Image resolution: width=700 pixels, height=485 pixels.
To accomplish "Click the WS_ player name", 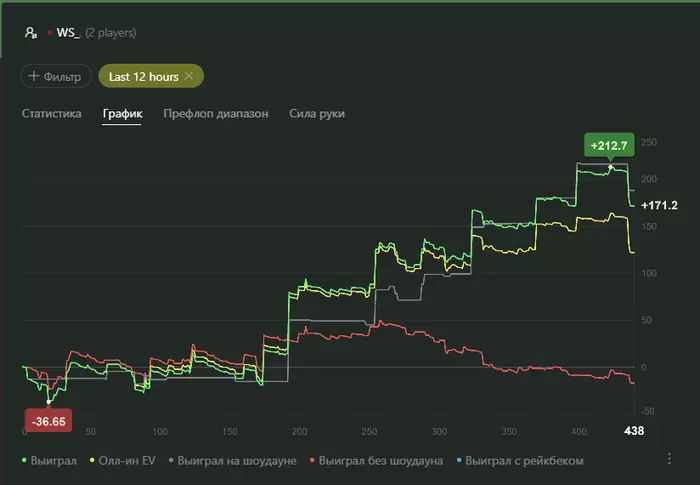I will click(x=68, y=33).
